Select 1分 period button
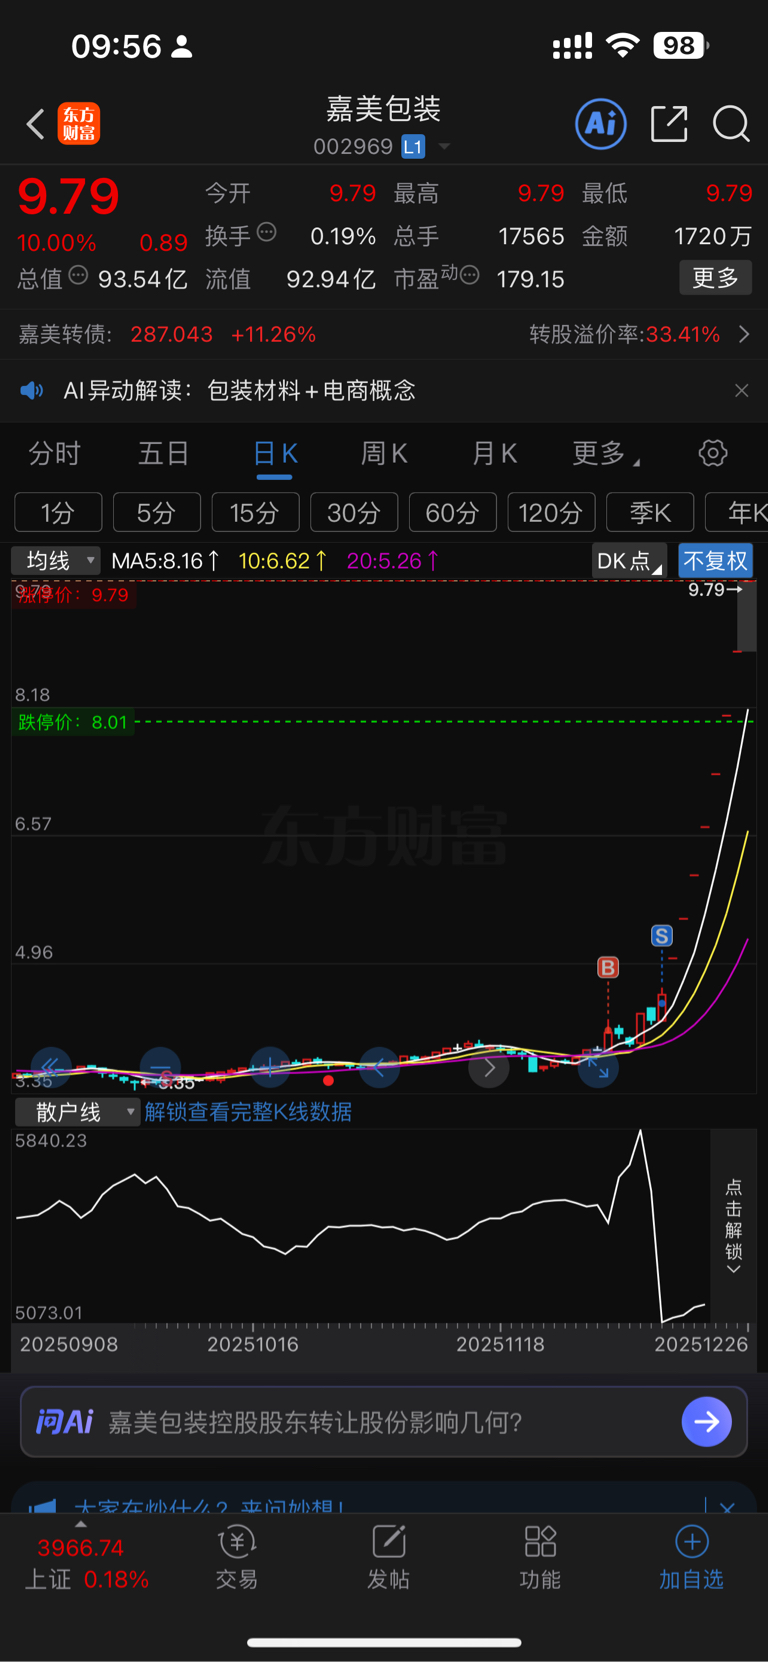 coord(58,513)
